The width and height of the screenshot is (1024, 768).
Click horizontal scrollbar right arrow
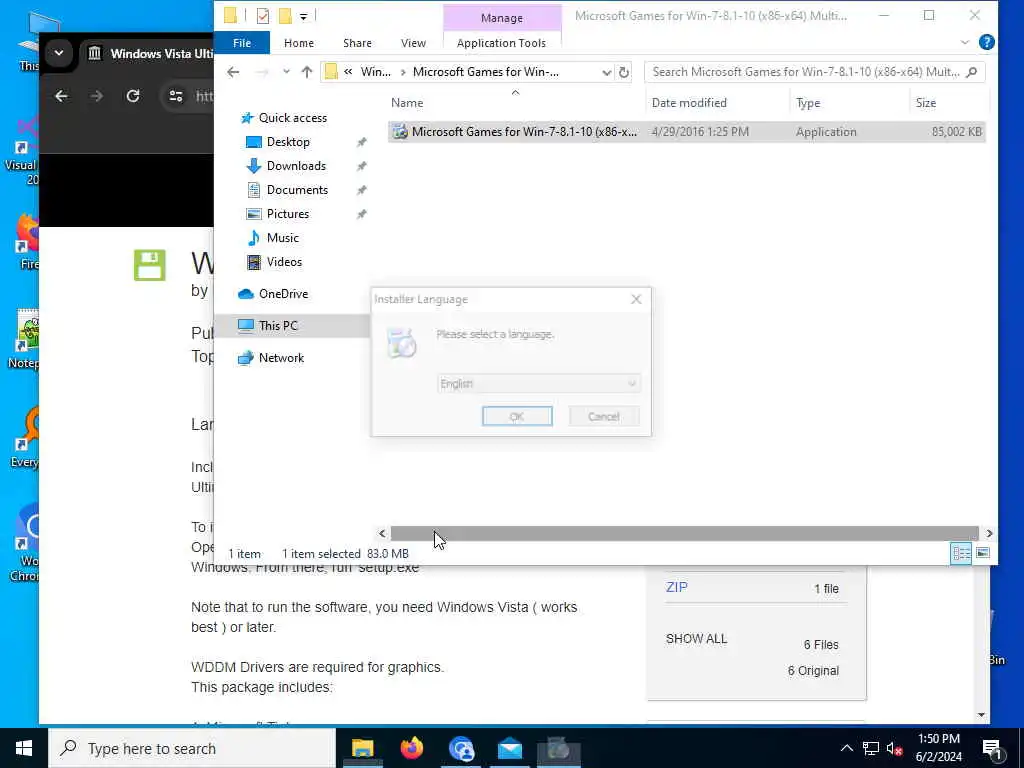pyautogui.click(x=989, y=534)
